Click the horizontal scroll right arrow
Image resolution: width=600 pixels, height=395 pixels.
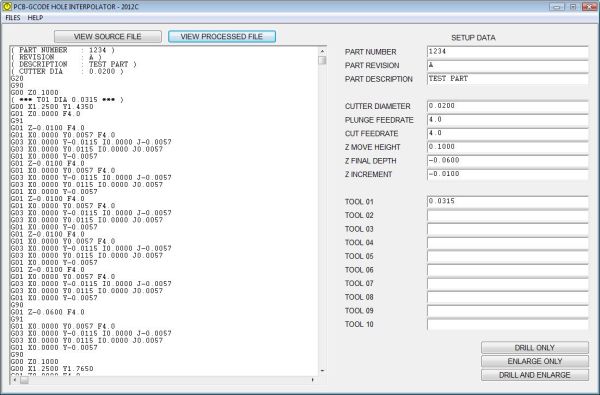(x=313, y=380)
